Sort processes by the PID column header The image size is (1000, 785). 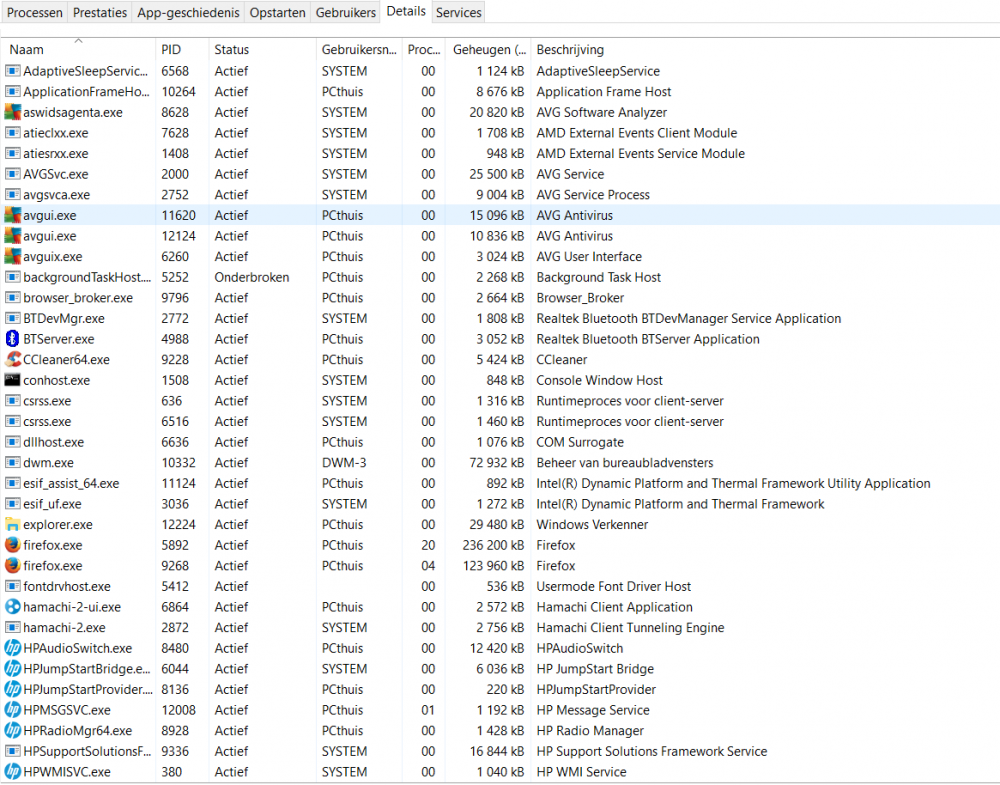tap(172, 50)
